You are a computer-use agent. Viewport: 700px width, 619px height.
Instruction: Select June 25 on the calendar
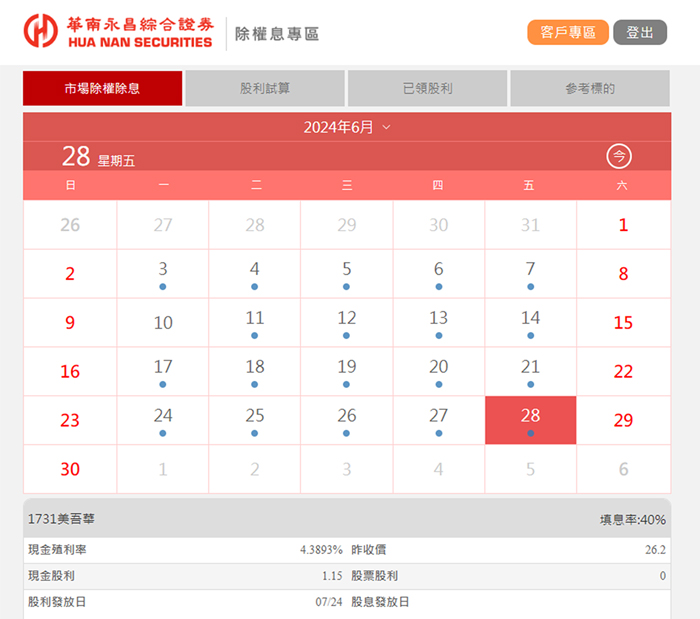[255, 420]
